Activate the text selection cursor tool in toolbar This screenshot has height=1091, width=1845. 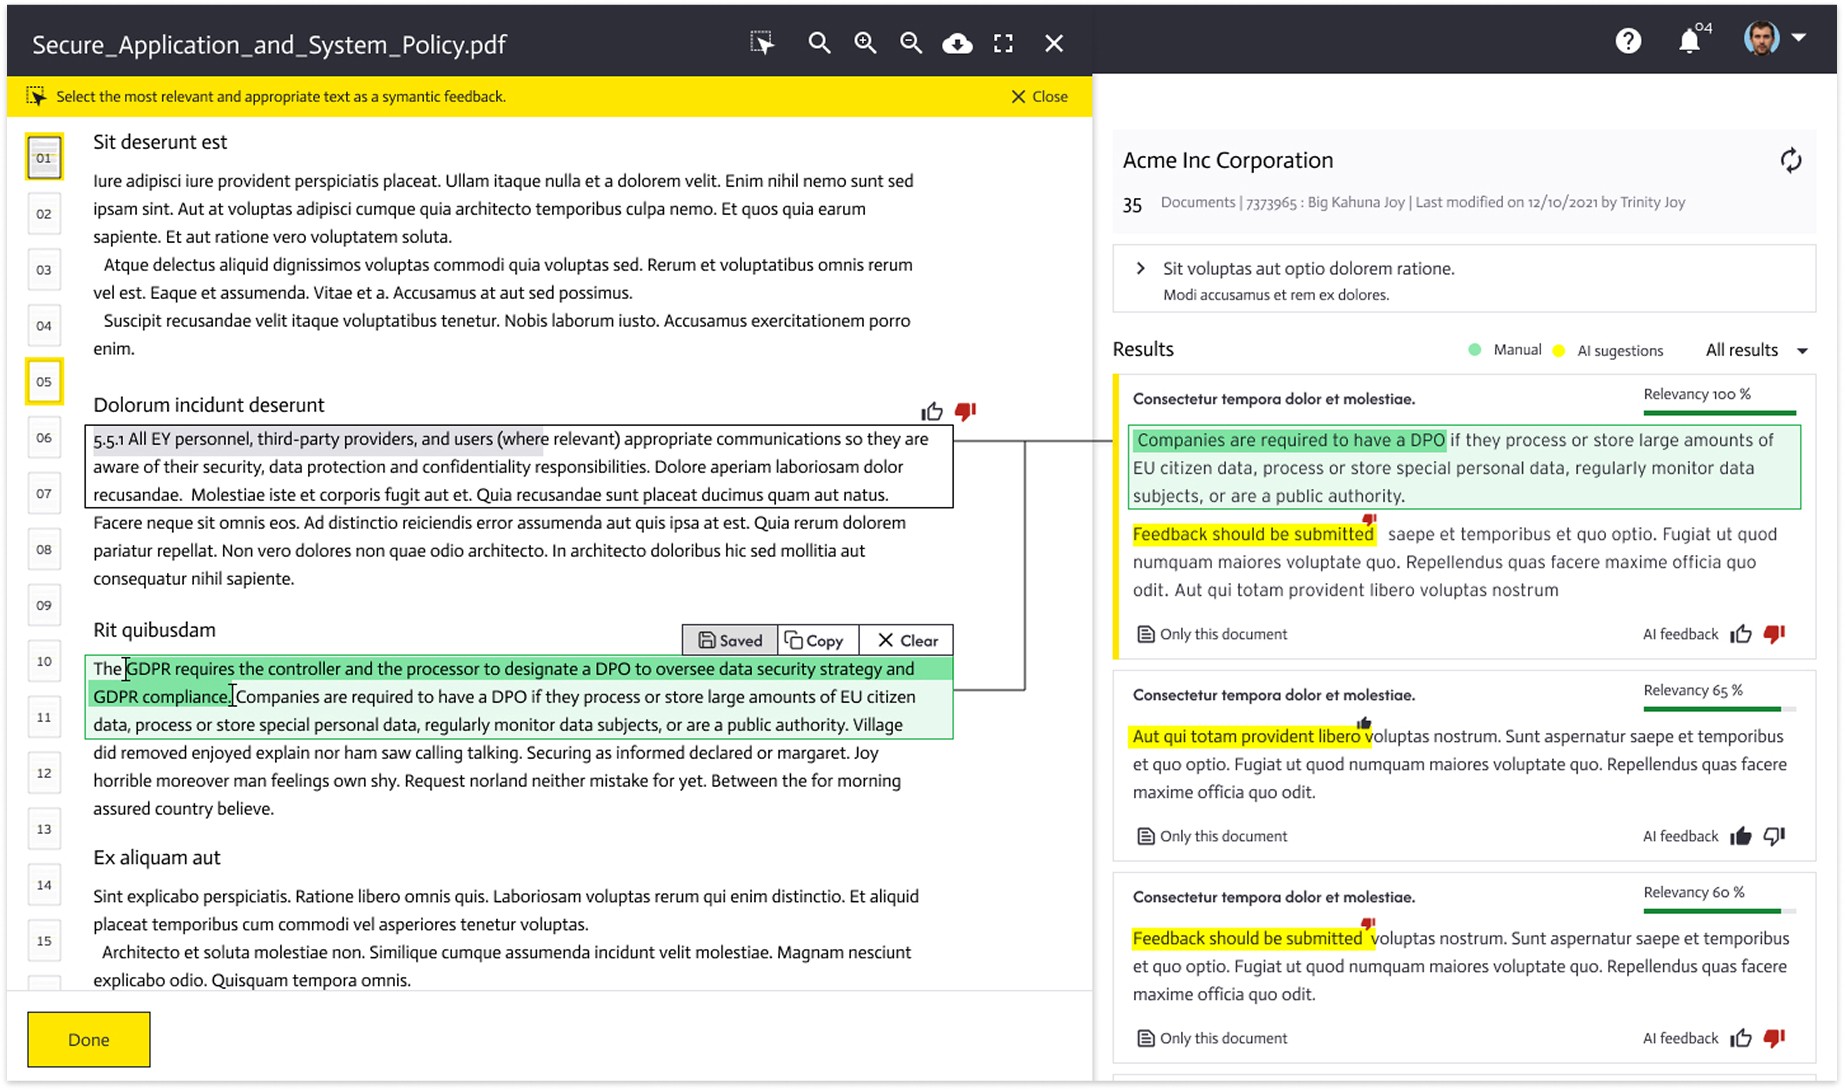[762, 43]
